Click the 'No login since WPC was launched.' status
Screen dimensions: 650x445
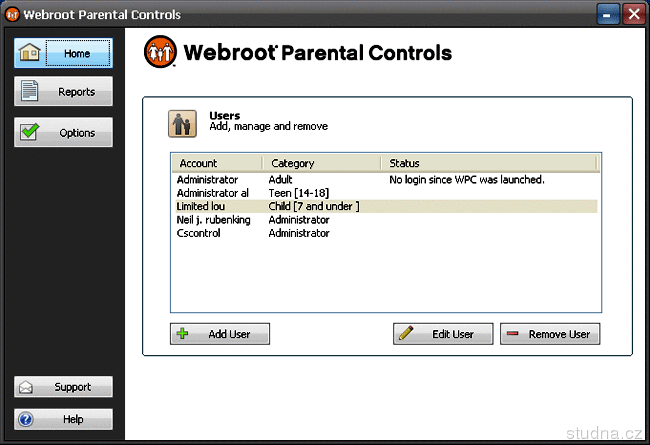coord(467,180)
